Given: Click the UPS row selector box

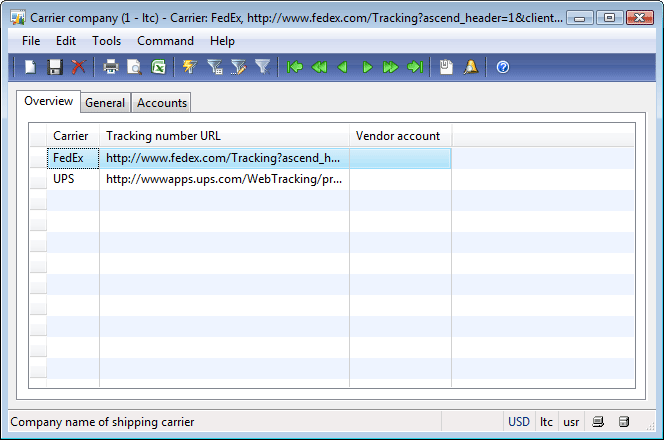Looking at the screenshot, I should (x=38, y=179).
